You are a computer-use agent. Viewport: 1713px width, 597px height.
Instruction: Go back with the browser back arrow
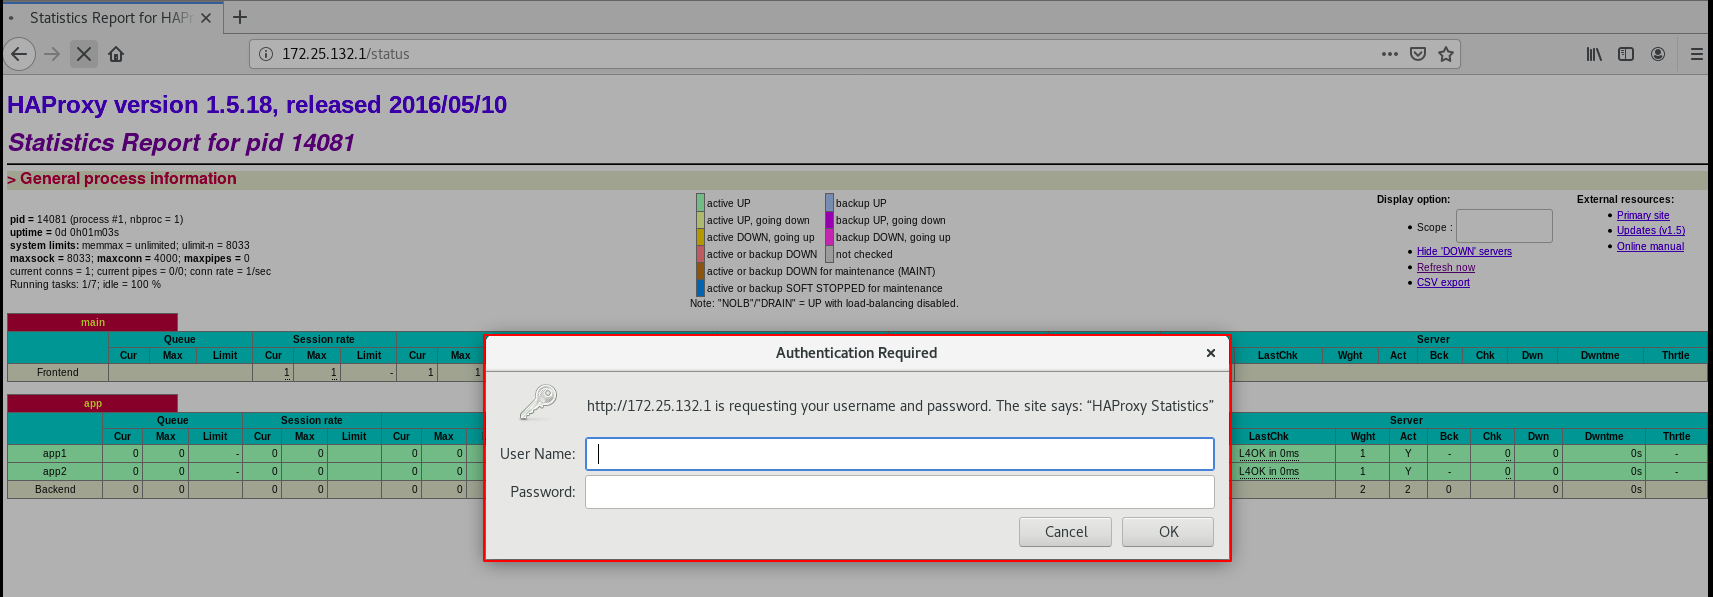click(x=19, y=54)
